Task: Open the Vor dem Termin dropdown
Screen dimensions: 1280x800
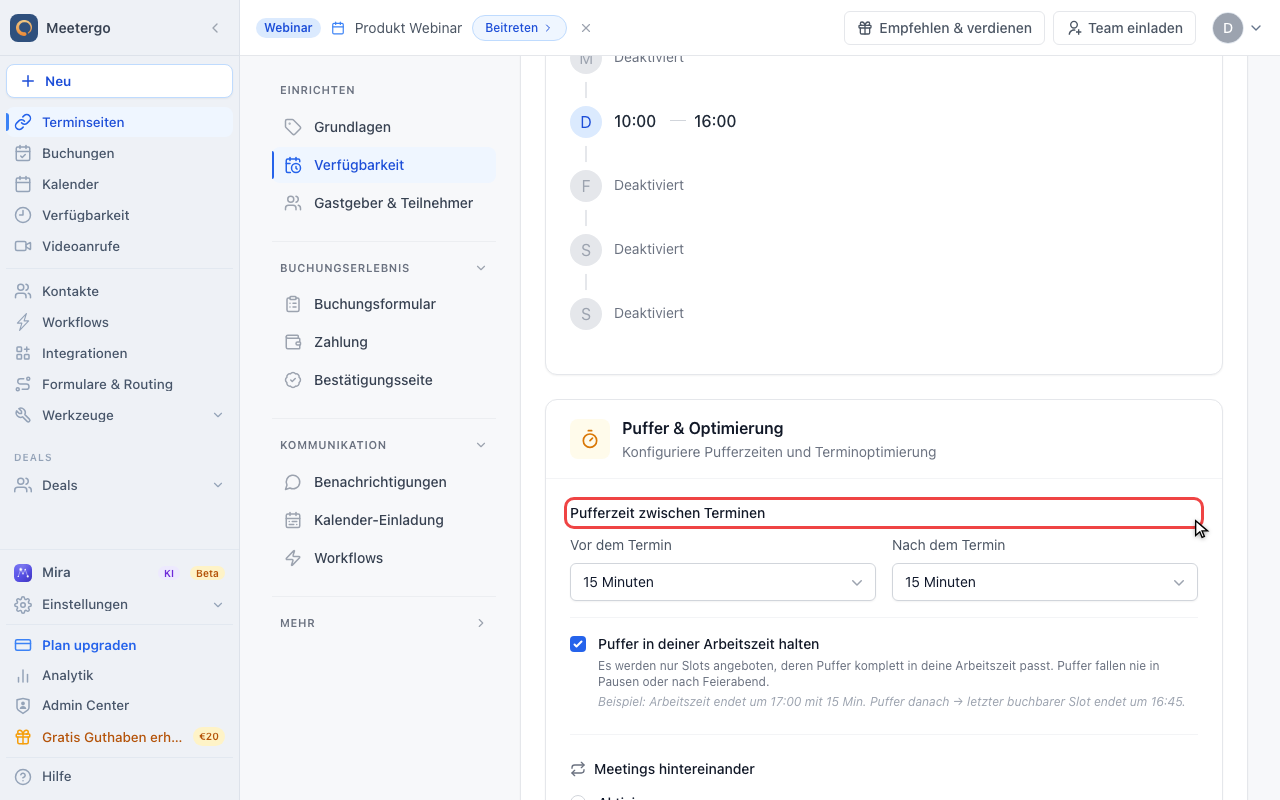Action: pos(723,582)
